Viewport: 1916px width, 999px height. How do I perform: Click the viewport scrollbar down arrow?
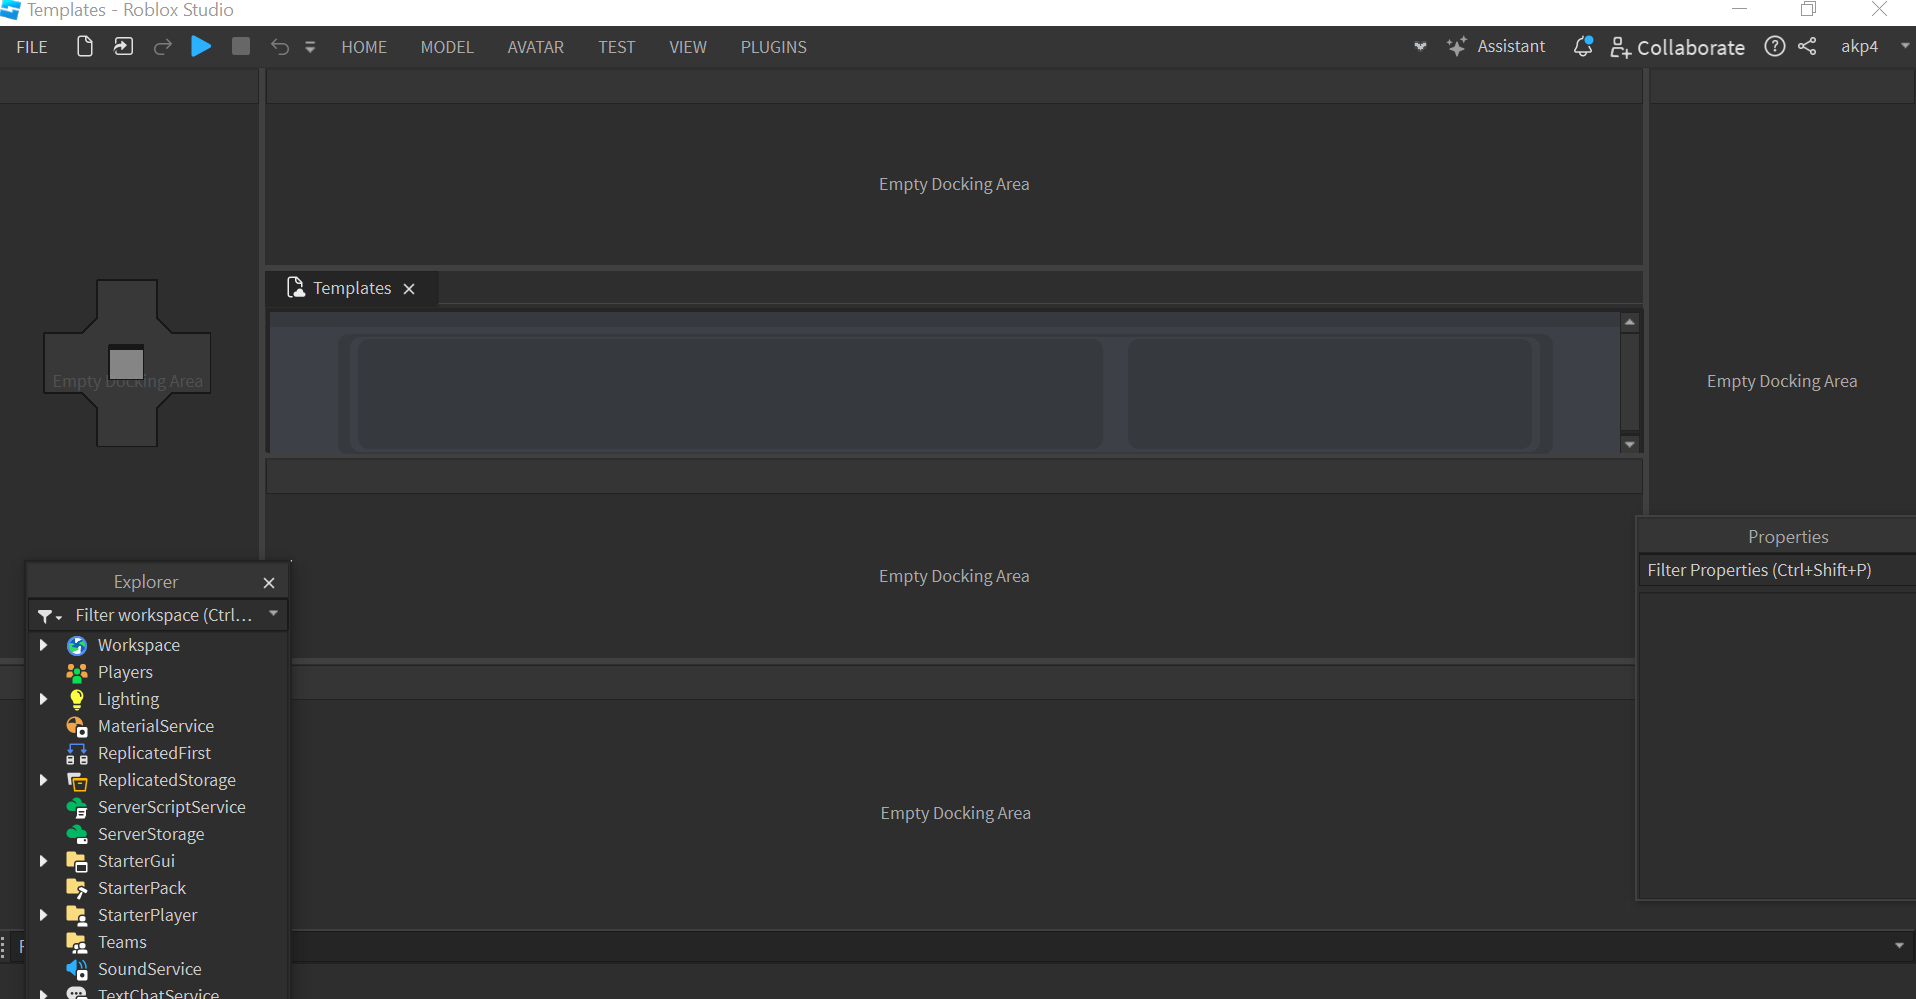[1630, 444]
